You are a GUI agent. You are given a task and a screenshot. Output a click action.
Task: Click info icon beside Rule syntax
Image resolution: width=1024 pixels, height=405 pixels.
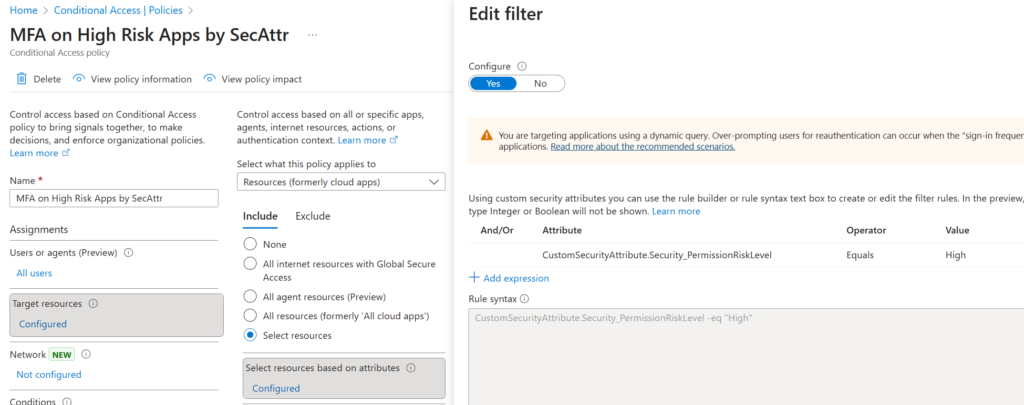click(525, 298)
